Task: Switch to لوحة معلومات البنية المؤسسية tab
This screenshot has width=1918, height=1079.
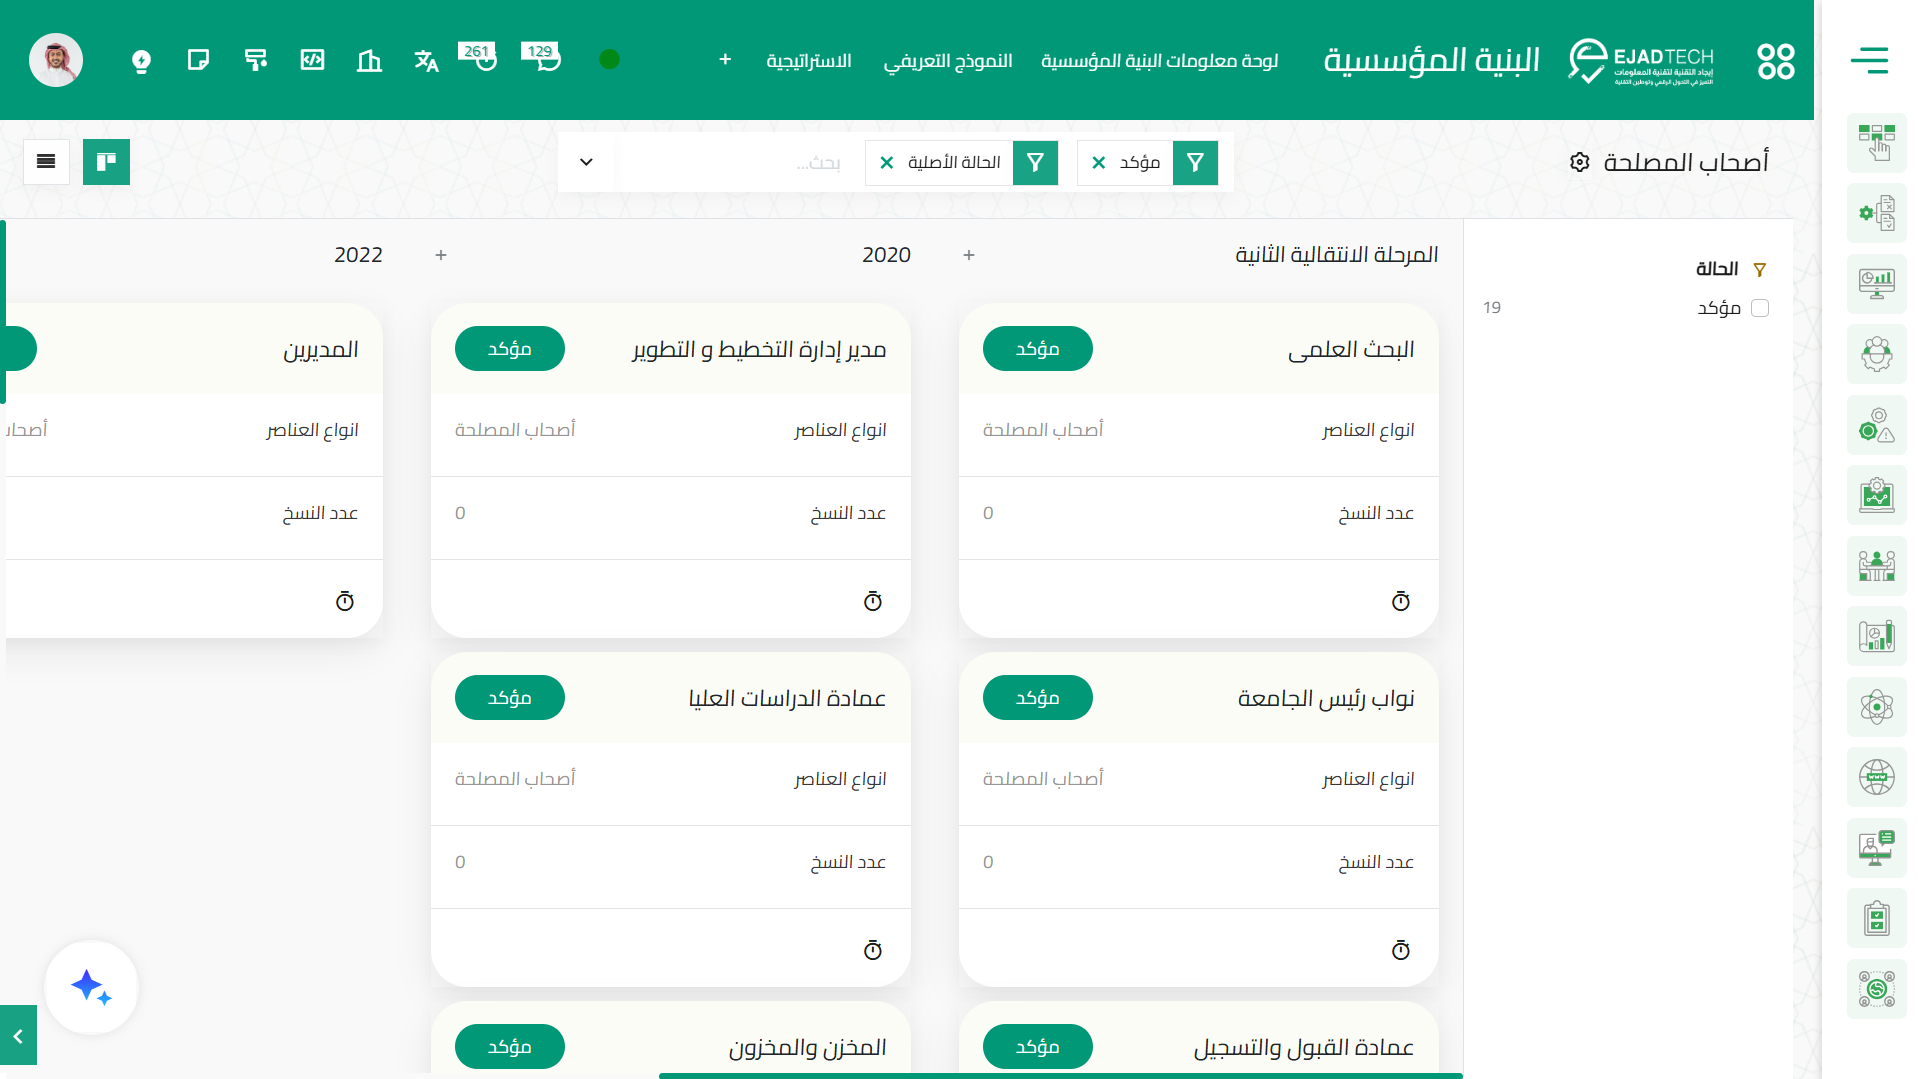Action: (x=1160, y=61)
